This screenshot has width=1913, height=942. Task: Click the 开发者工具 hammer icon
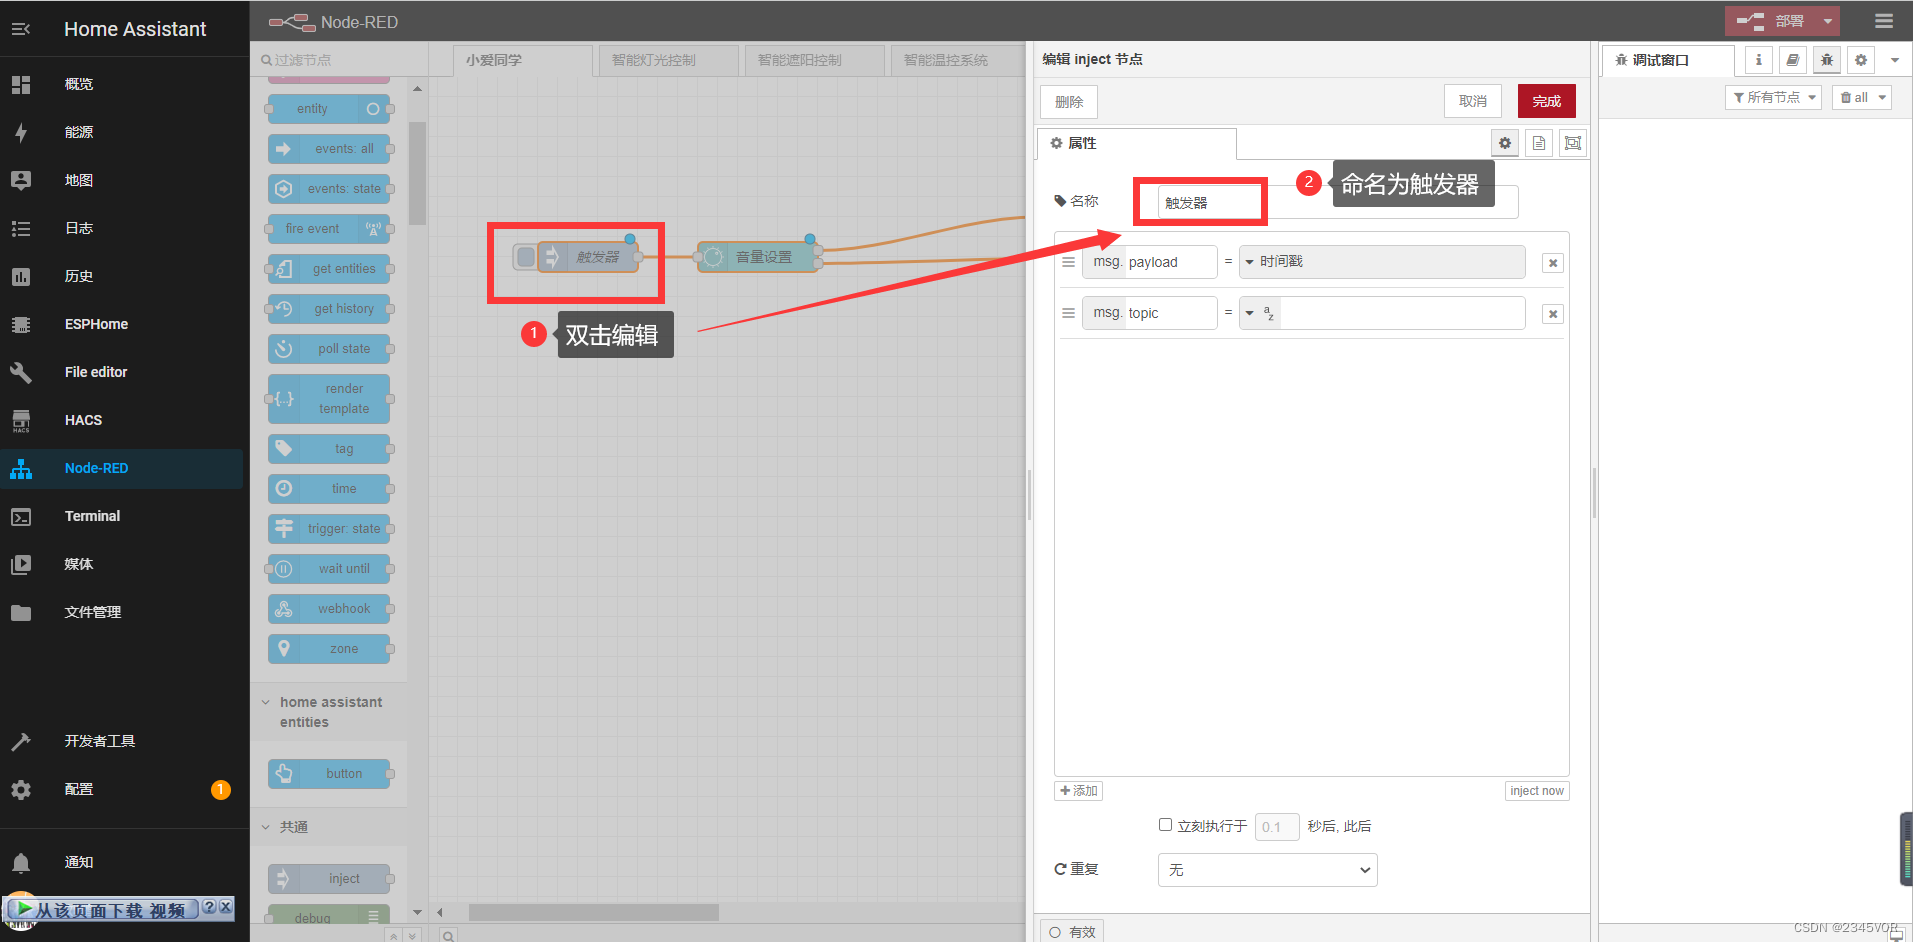click(x=21, y=741)
